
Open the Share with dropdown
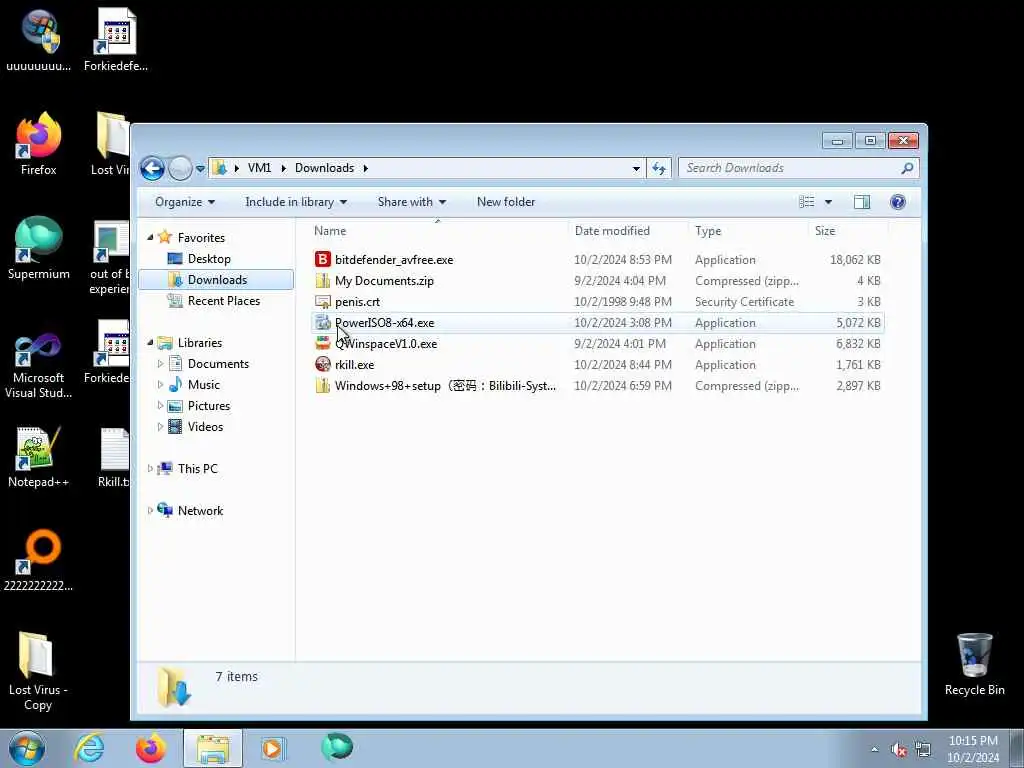point(411,202)
